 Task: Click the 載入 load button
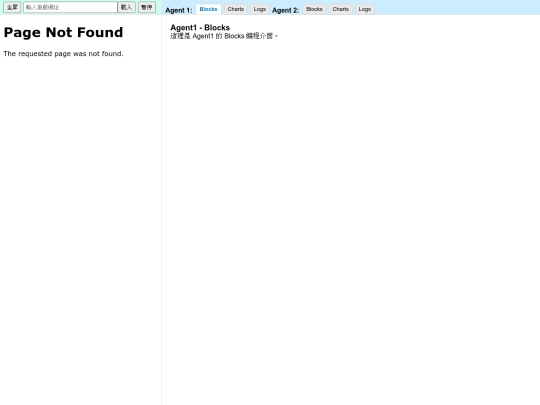click(x=126, y=7)
